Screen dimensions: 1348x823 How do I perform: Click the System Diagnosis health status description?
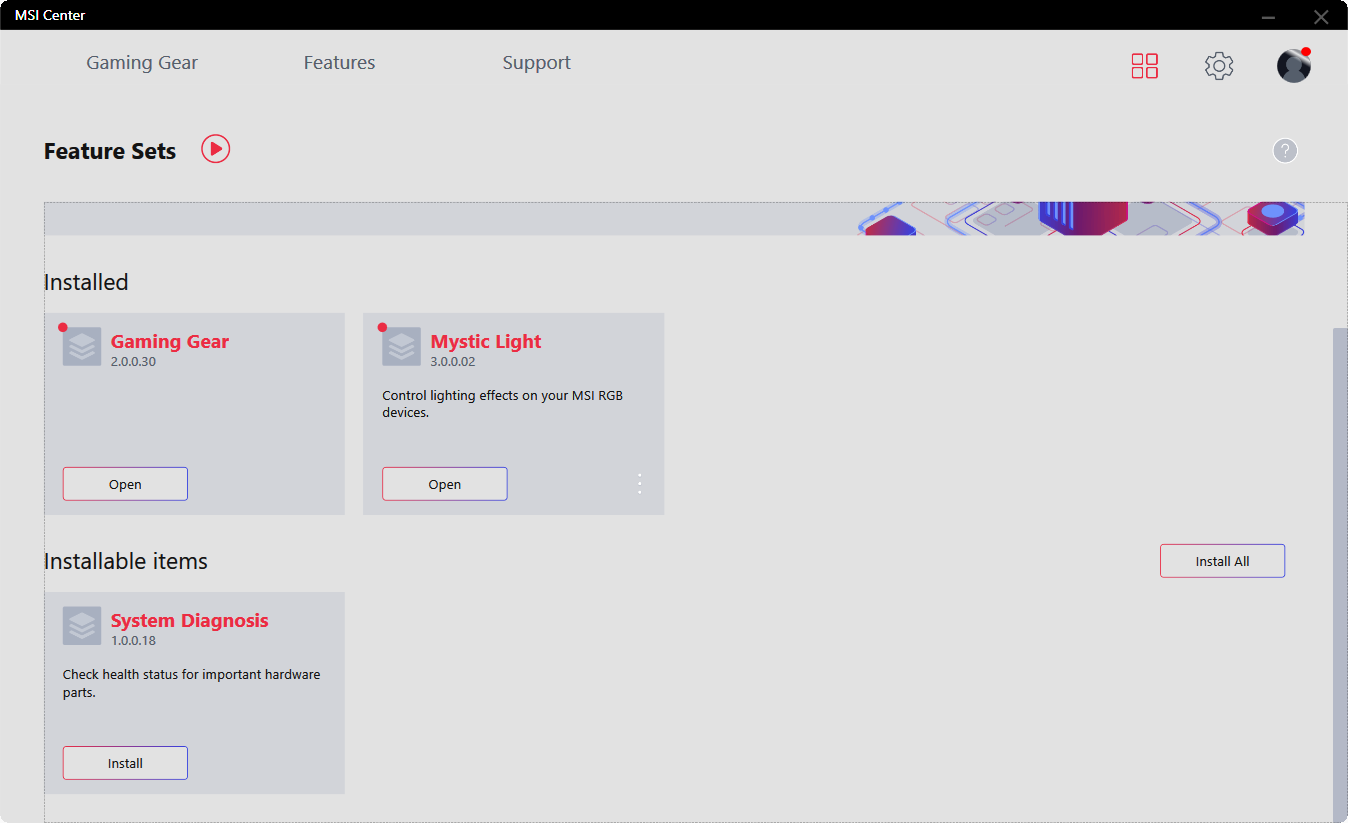click(x=192, y=683)
